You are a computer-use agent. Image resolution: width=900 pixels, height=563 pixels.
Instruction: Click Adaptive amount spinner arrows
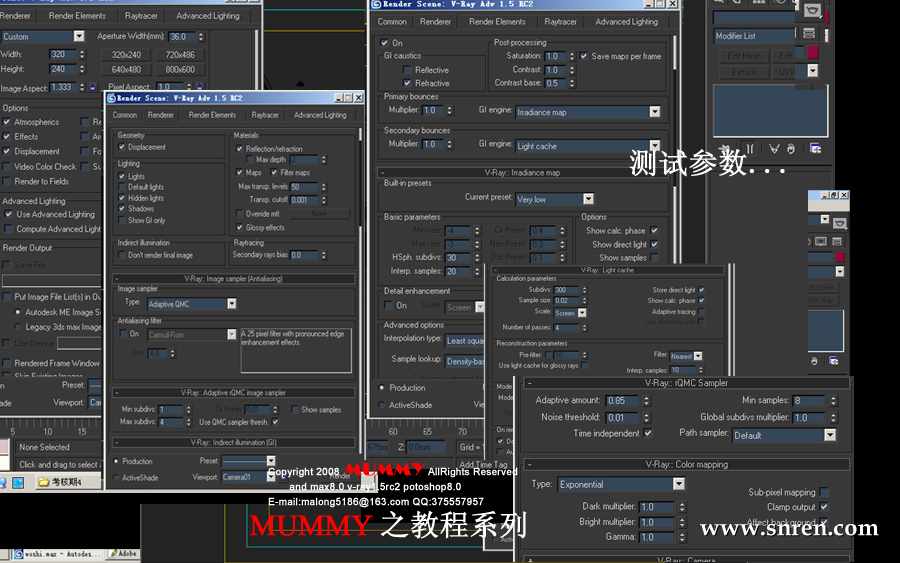(x=646, y=401)
